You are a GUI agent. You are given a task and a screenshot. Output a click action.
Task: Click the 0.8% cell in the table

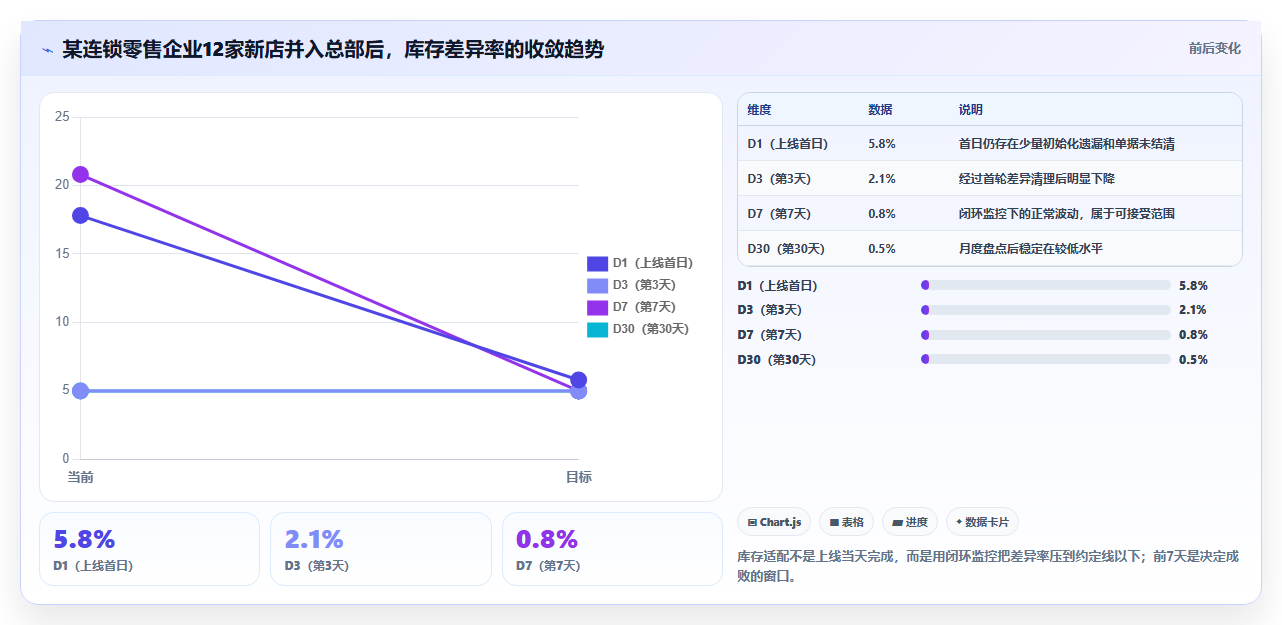click(x=881, y=214)
